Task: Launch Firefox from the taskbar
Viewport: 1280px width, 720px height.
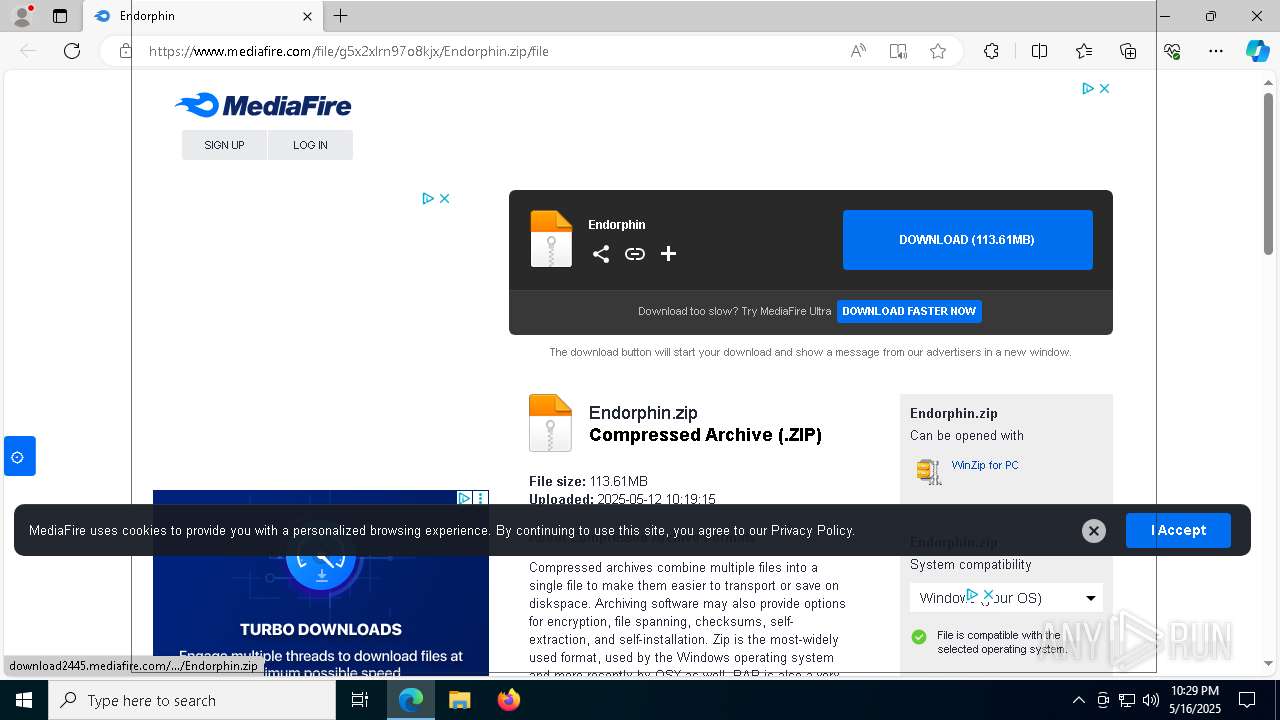Action: pyautogui.click(x=509, y=700)
